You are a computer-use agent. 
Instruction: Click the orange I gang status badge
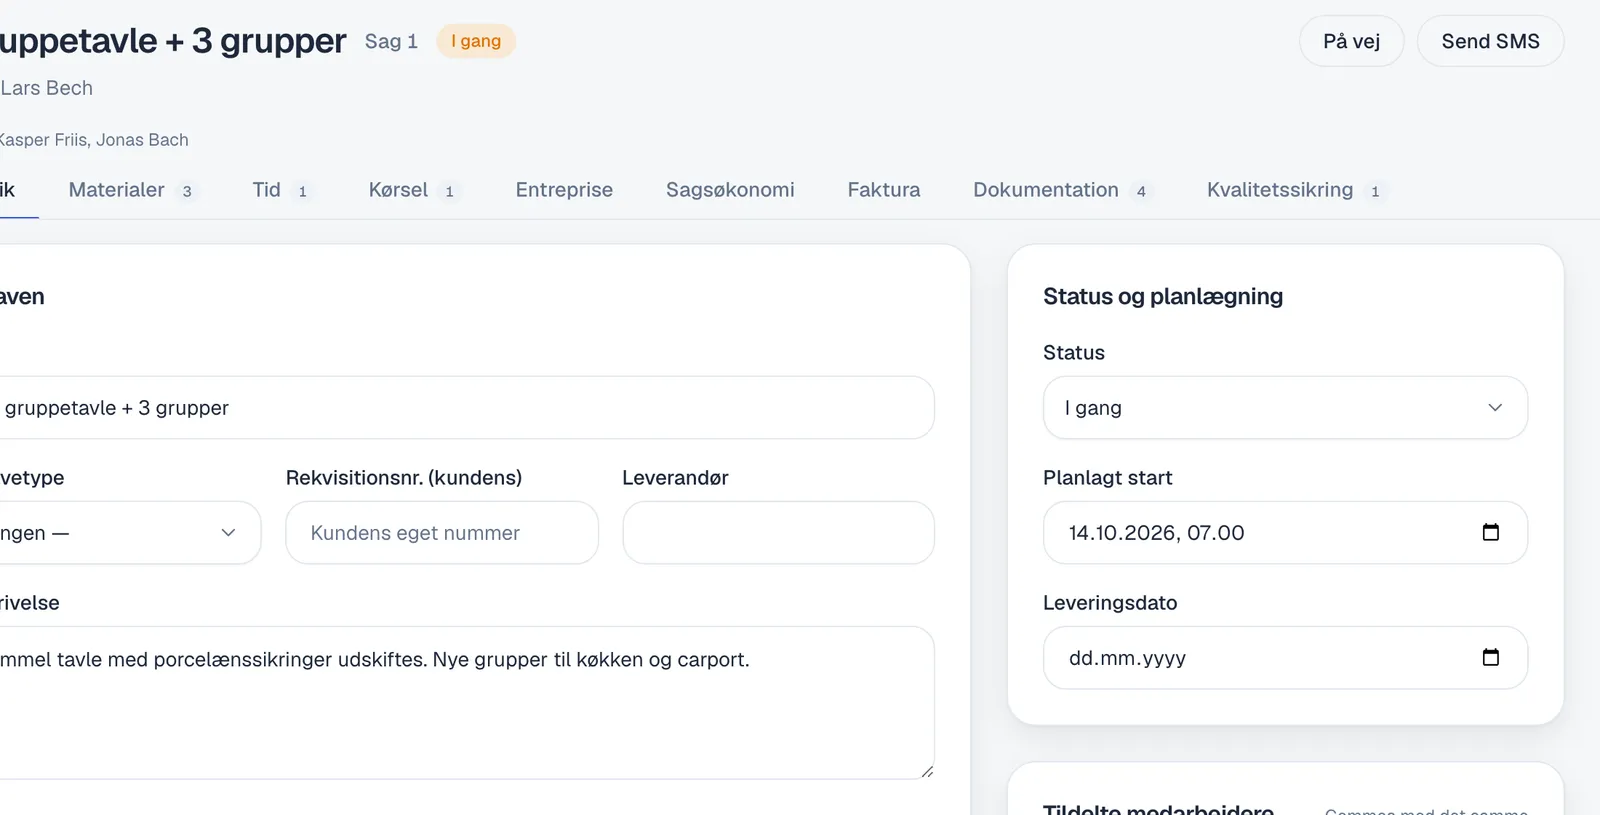476,41
